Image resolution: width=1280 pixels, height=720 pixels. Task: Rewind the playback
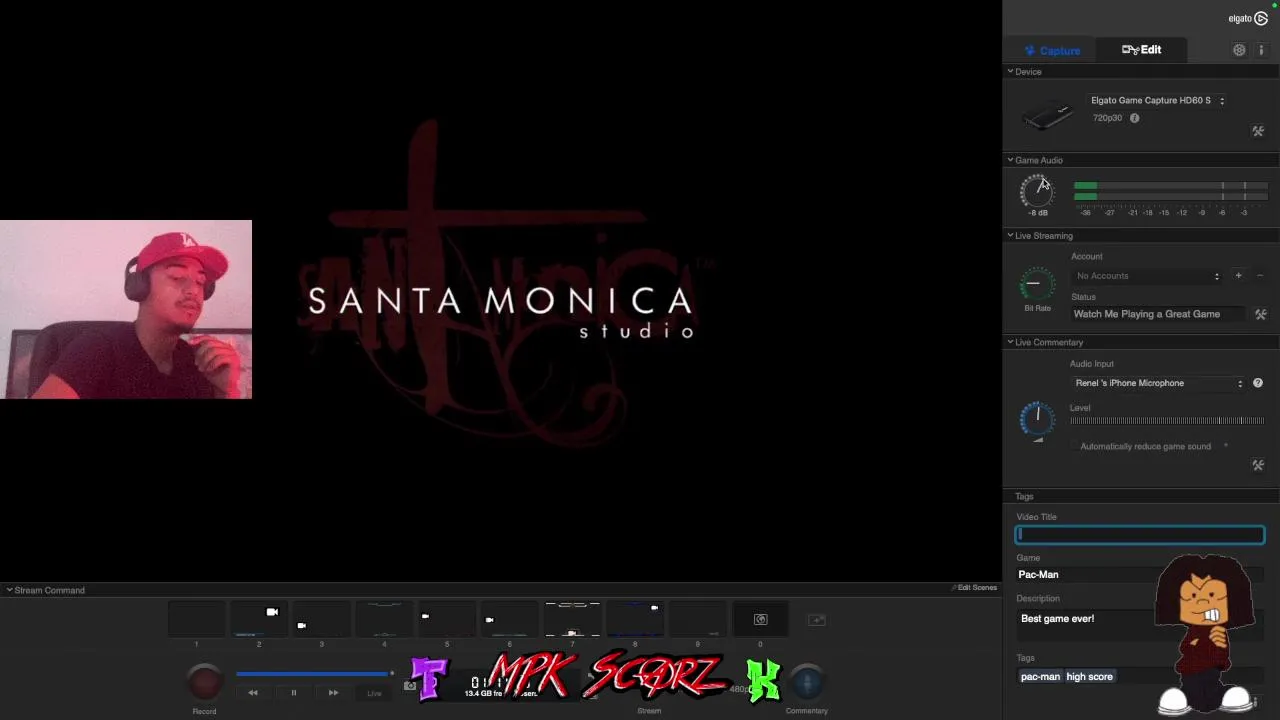point(253,692)
